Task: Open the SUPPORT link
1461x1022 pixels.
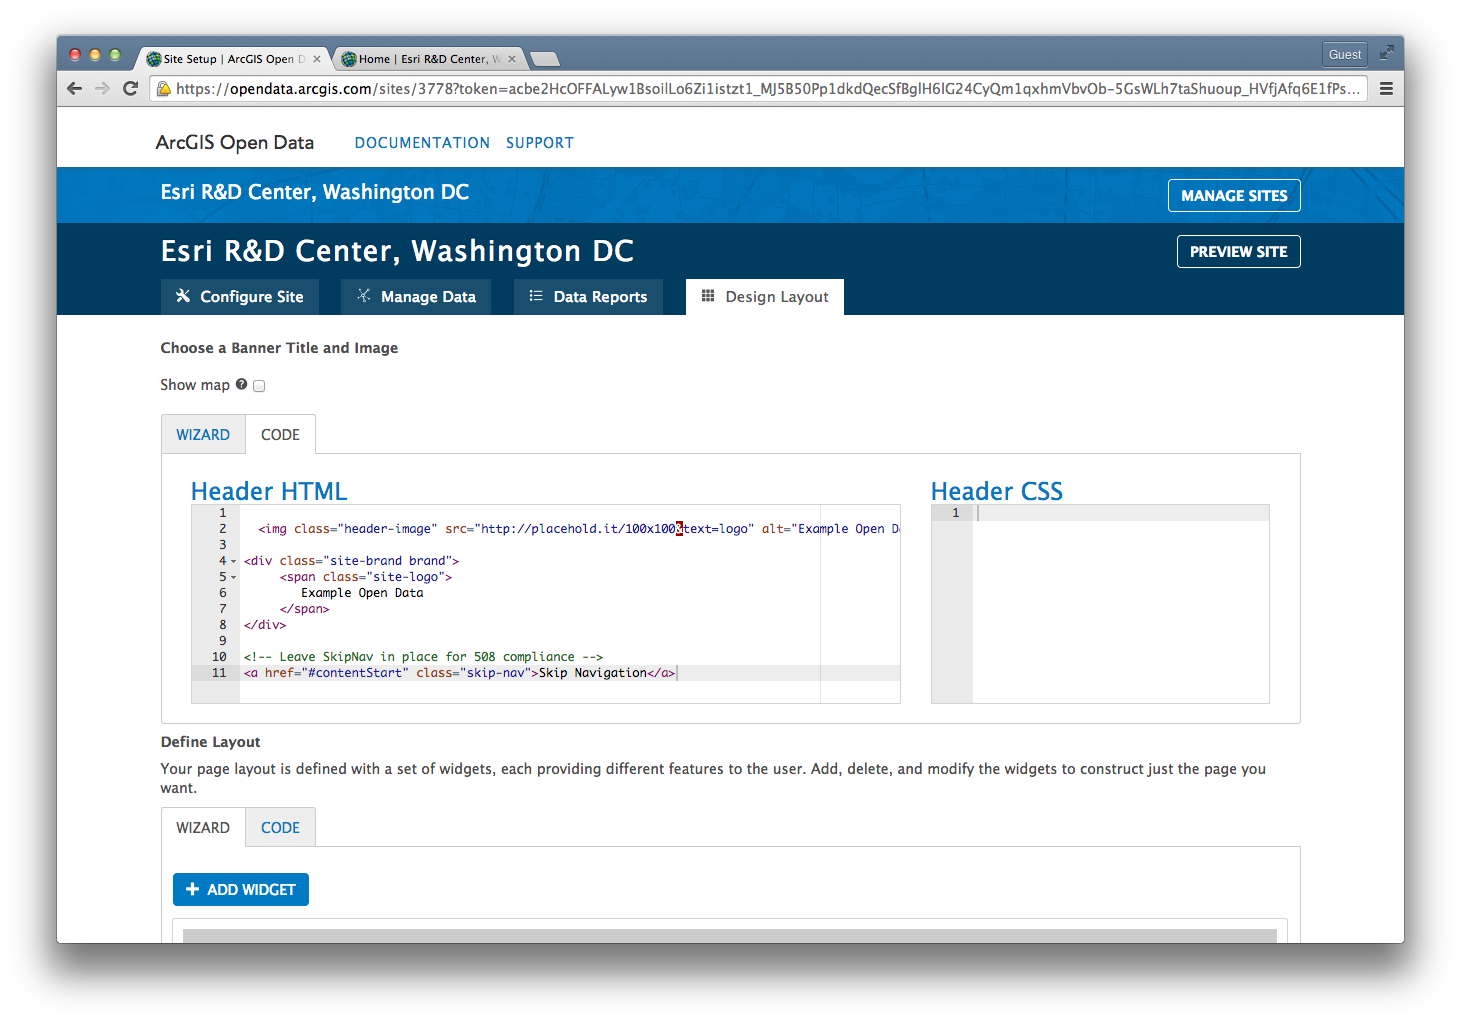Action: tap(540, 143)
